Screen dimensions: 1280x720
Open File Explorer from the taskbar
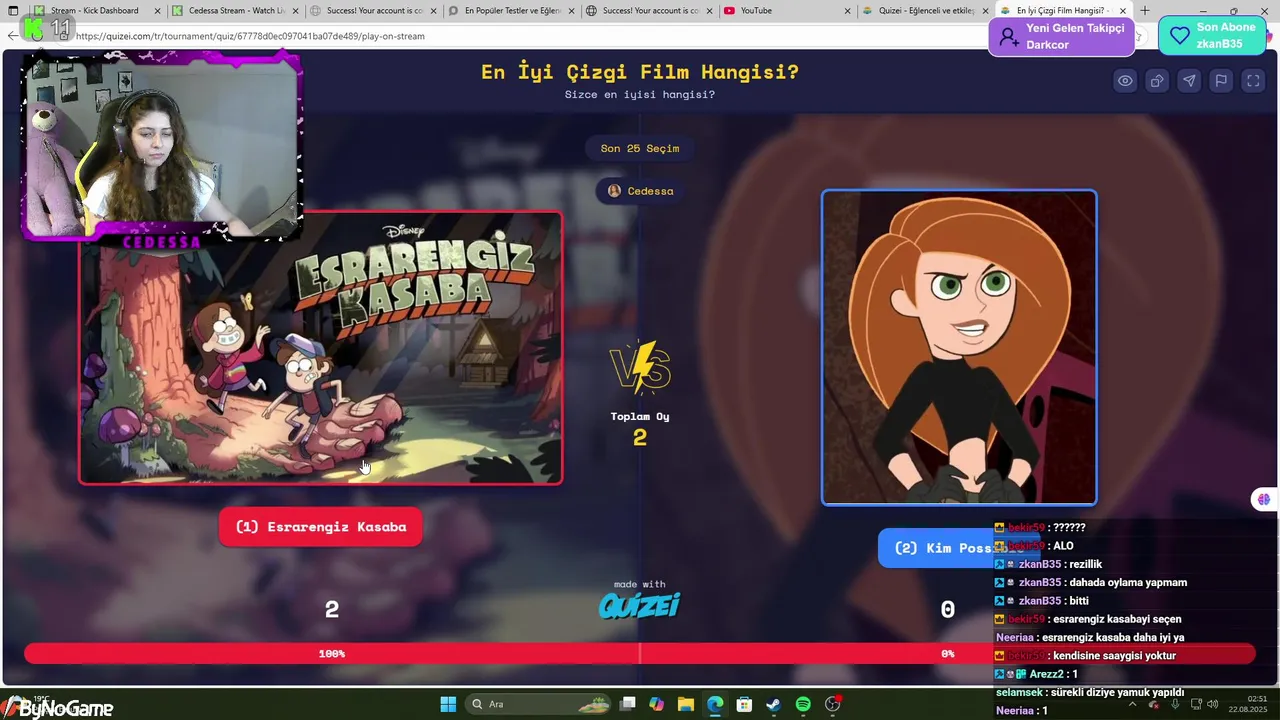point(686,704)
